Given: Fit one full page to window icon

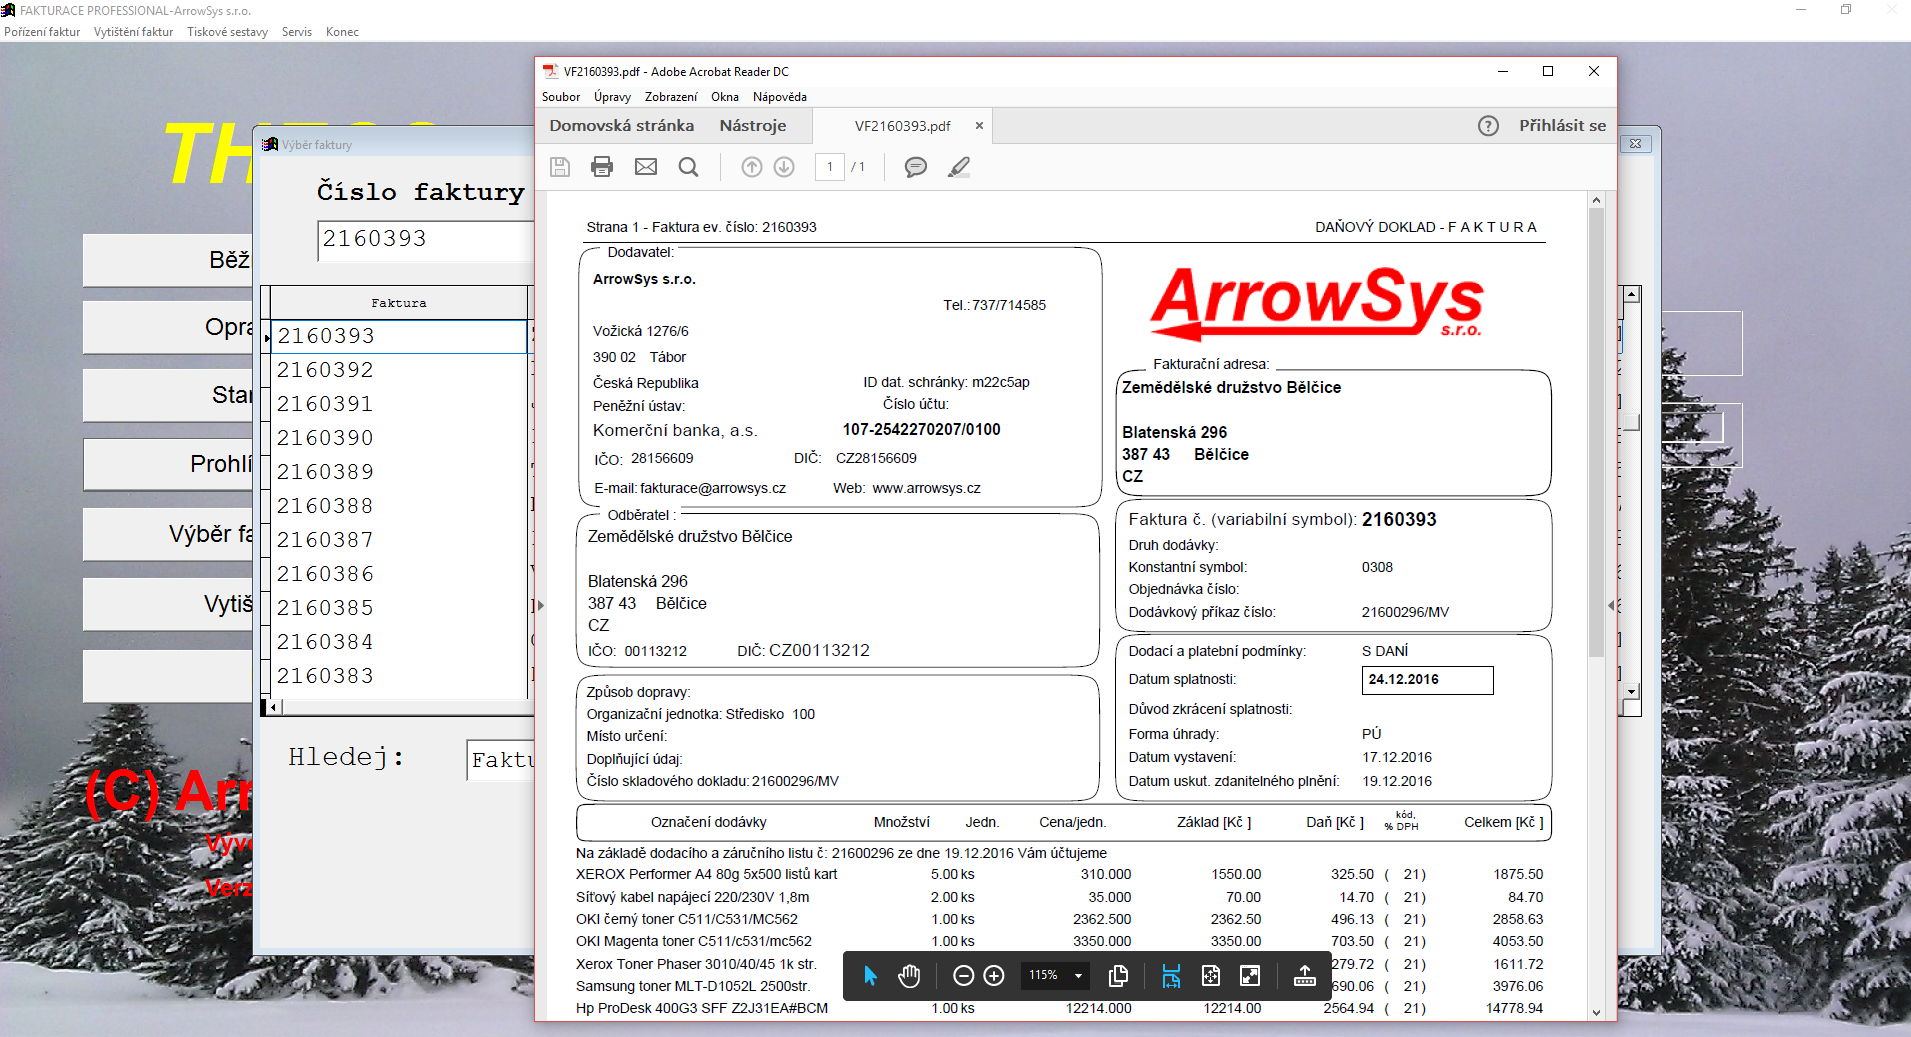Looking at the screenshot, I should (1211, 975).
